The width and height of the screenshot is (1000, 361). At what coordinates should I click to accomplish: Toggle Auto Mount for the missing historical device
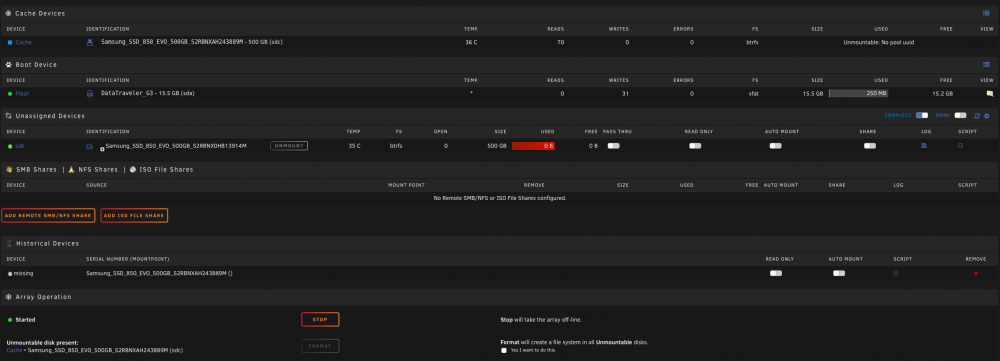[839, 273]
